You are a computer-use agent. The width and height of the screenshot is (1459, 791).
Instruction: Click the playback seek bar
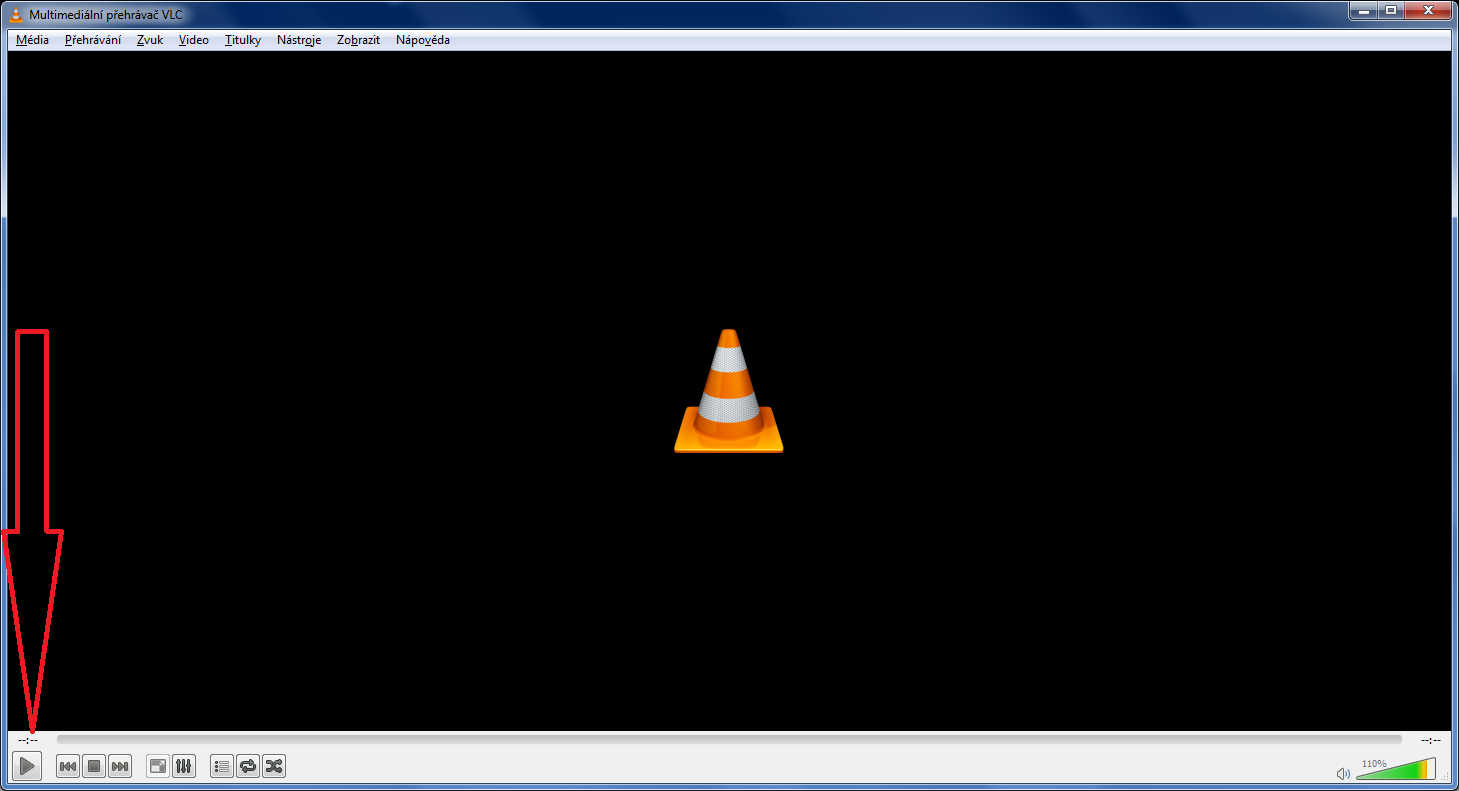(x=728, y=740)
